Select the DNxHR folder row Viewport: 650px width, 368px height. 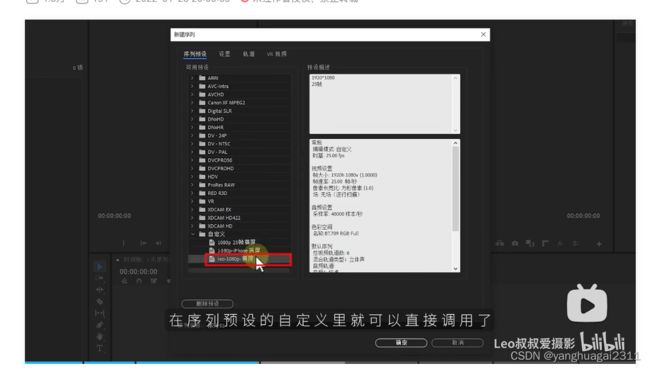click(x=239, y=127)
